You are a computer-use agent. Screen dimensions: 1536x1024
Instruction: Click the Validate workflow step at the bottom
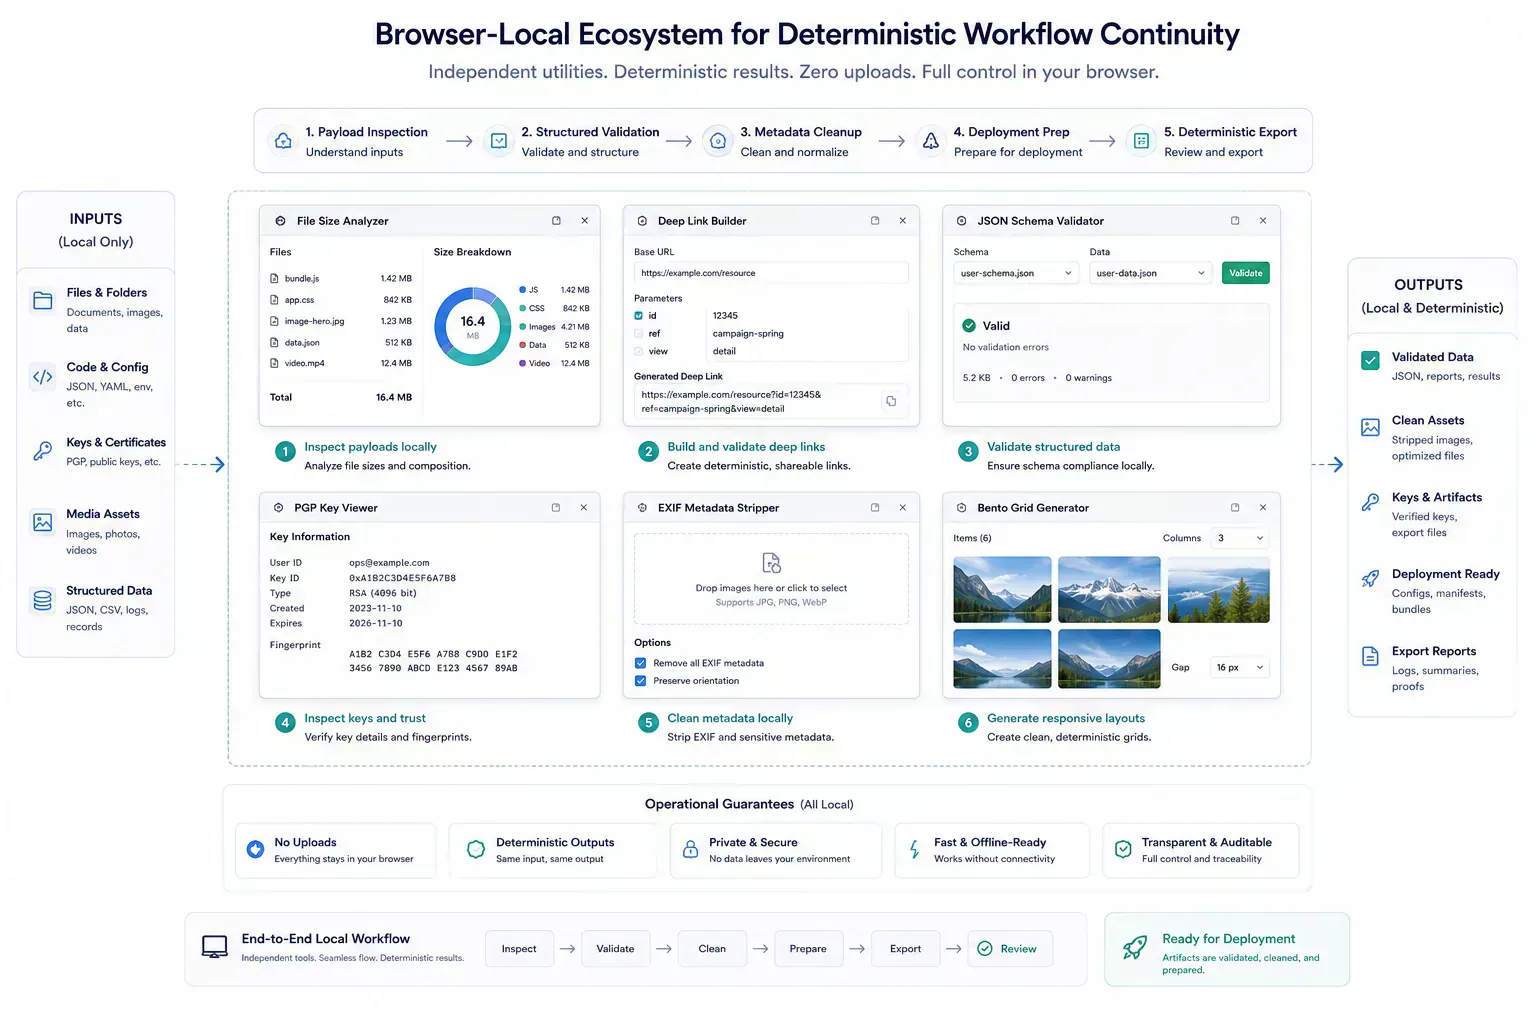[615, 949]
